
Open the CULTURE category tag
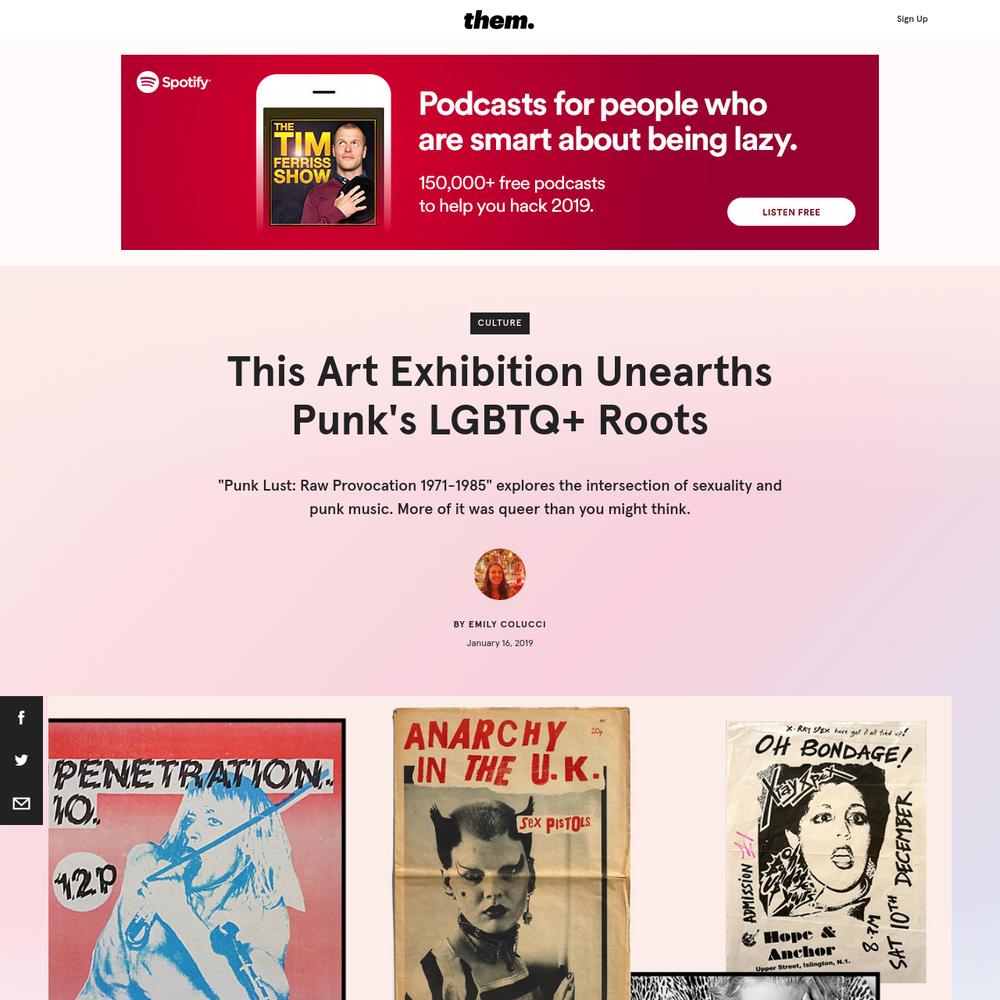[499, 323]
